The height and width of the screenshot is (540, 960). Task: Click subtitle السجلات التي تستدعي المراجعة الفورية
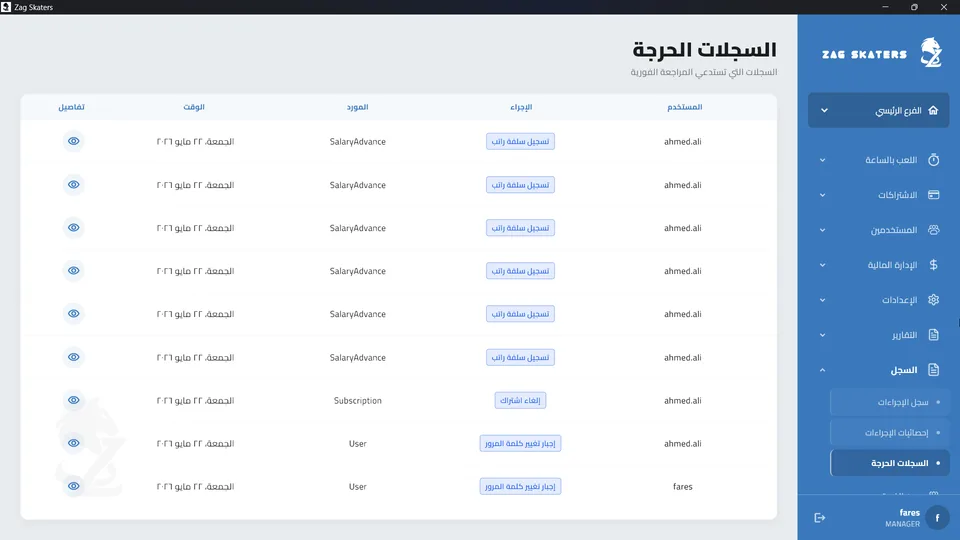coord(703,72)
